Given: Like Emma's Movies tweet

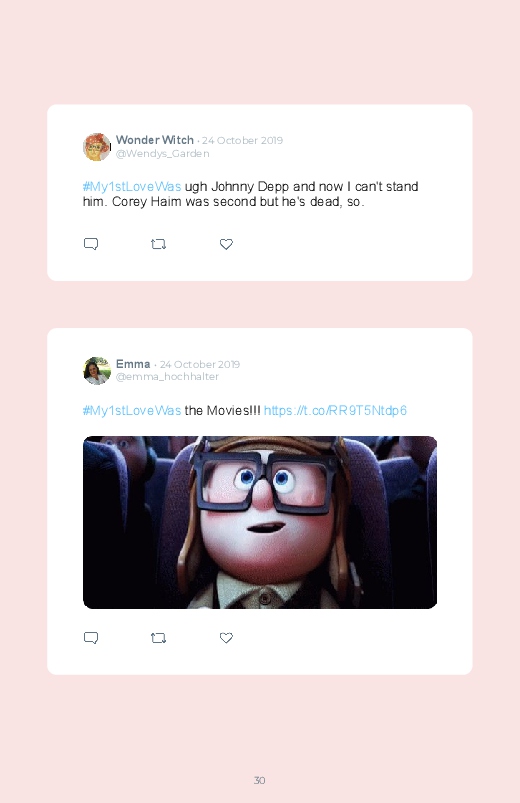Looking at the screenshot, I should pyautogui.click(x=226, y=638).
